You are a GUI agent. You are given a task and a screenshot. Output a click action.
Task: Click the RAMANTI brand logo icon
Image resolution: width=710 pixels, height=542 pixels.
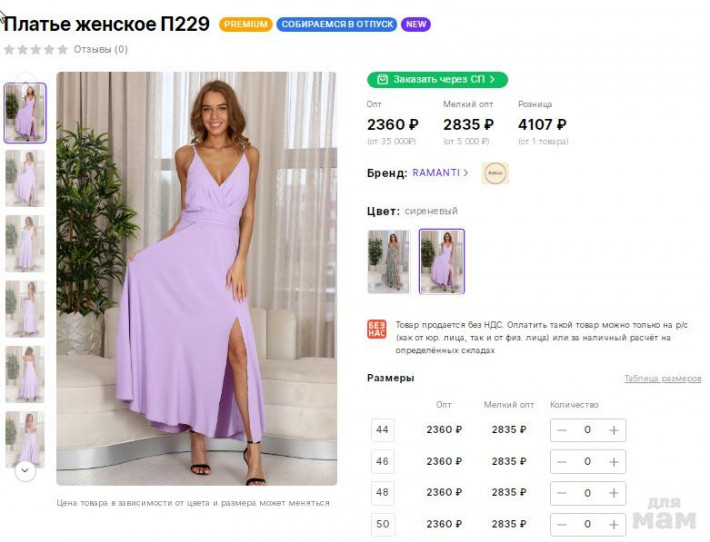coord(494,173)
